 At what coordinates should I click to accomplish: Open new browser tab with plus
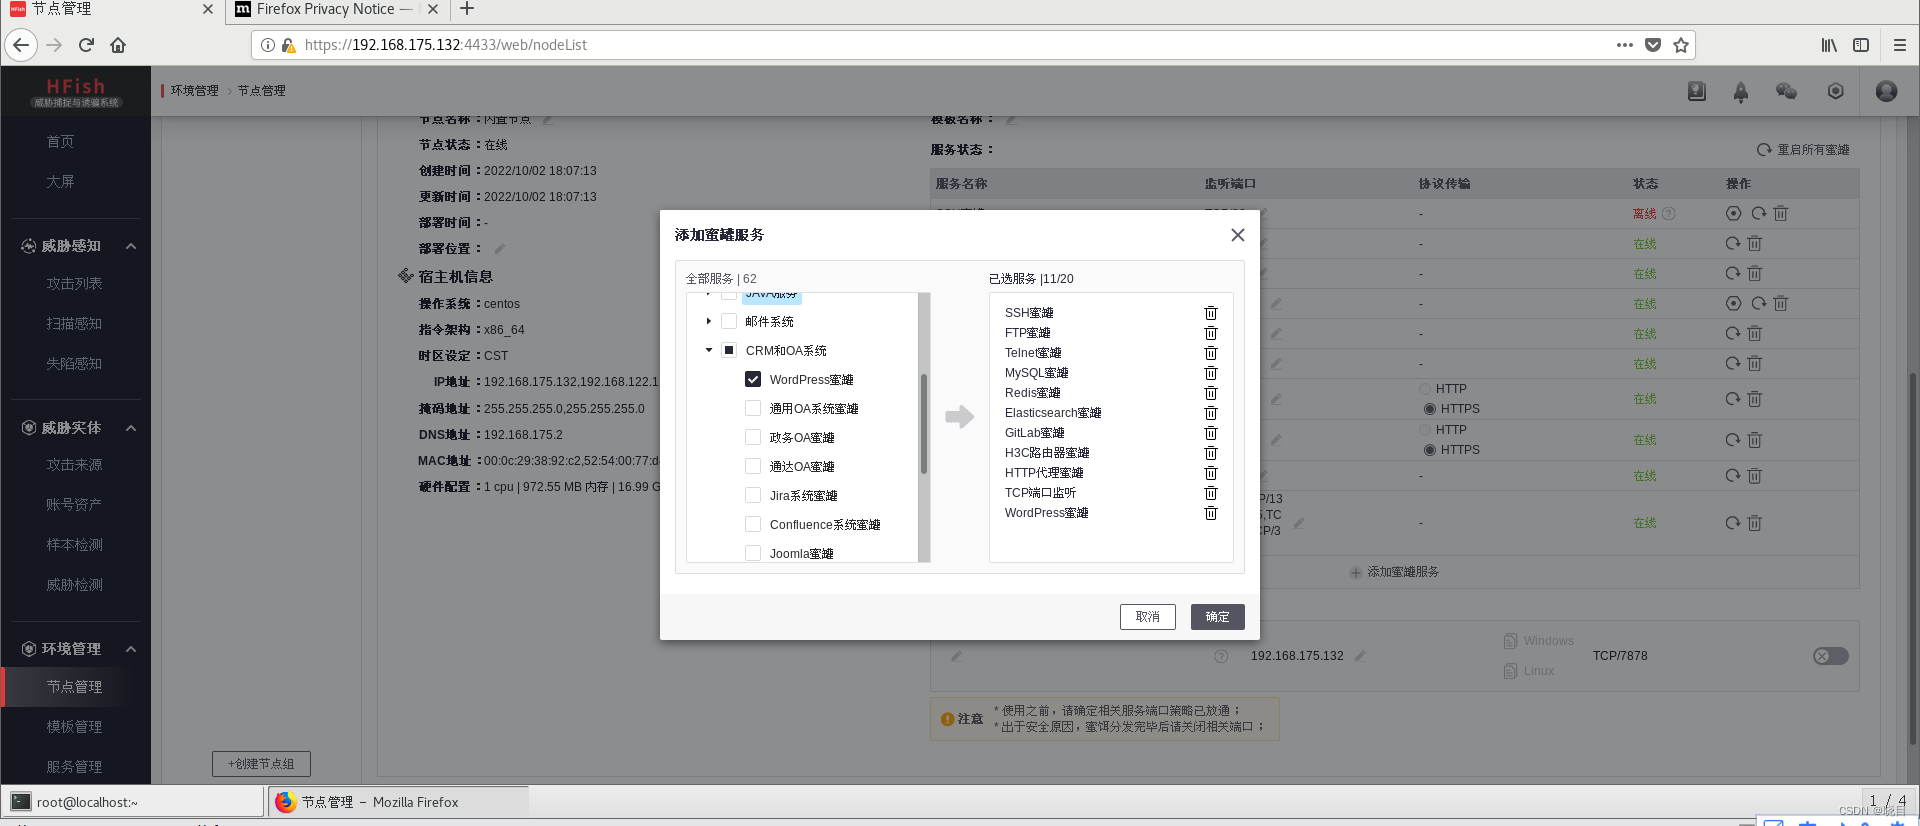467,9
